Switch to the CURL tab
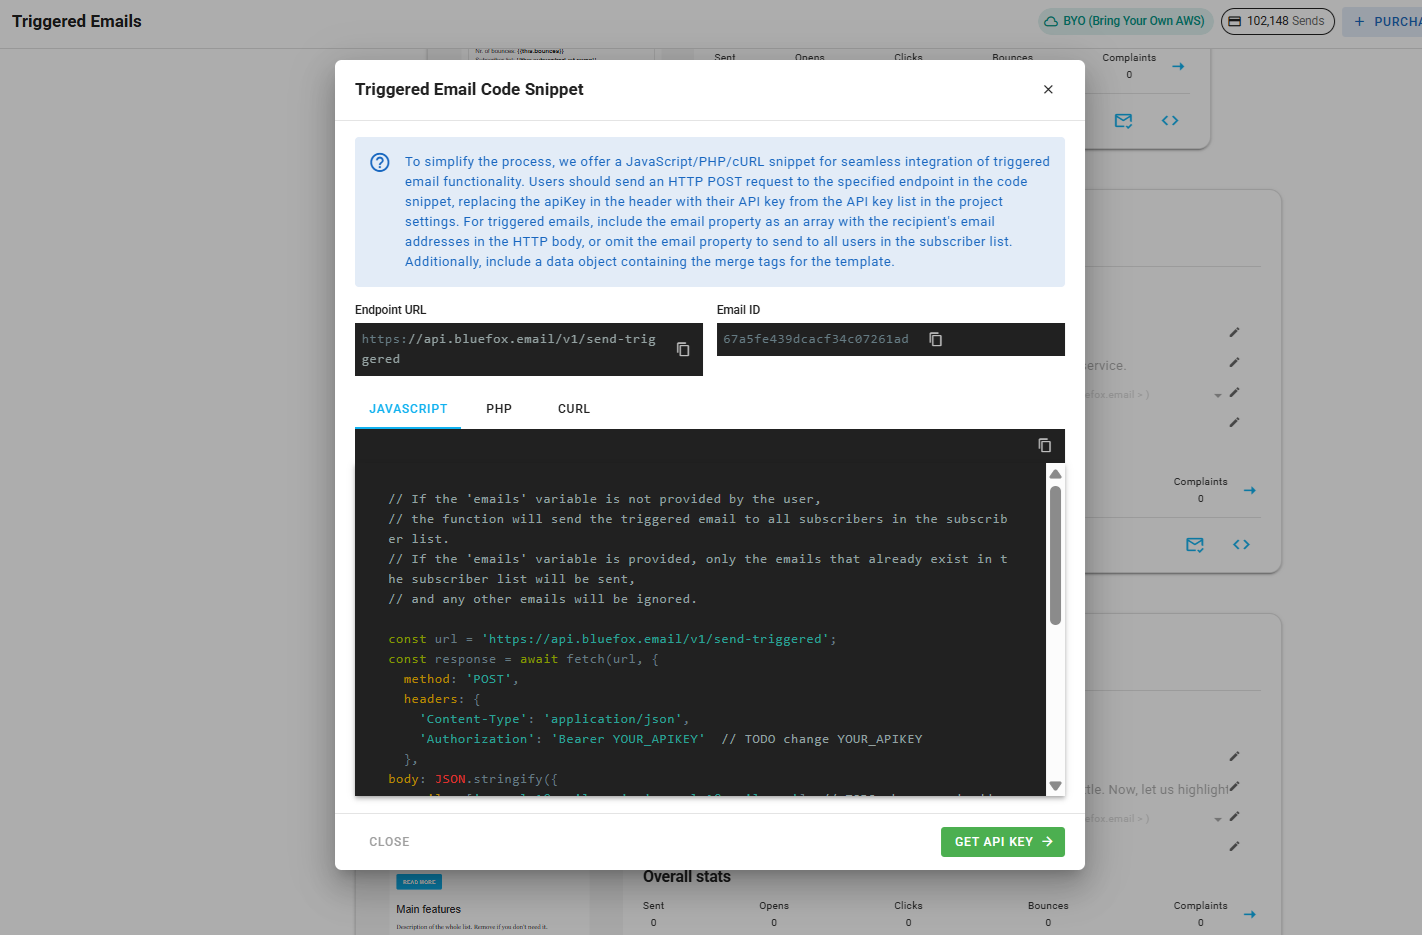The width and height of the screenshot is (1422, 935). click(573, 408)
